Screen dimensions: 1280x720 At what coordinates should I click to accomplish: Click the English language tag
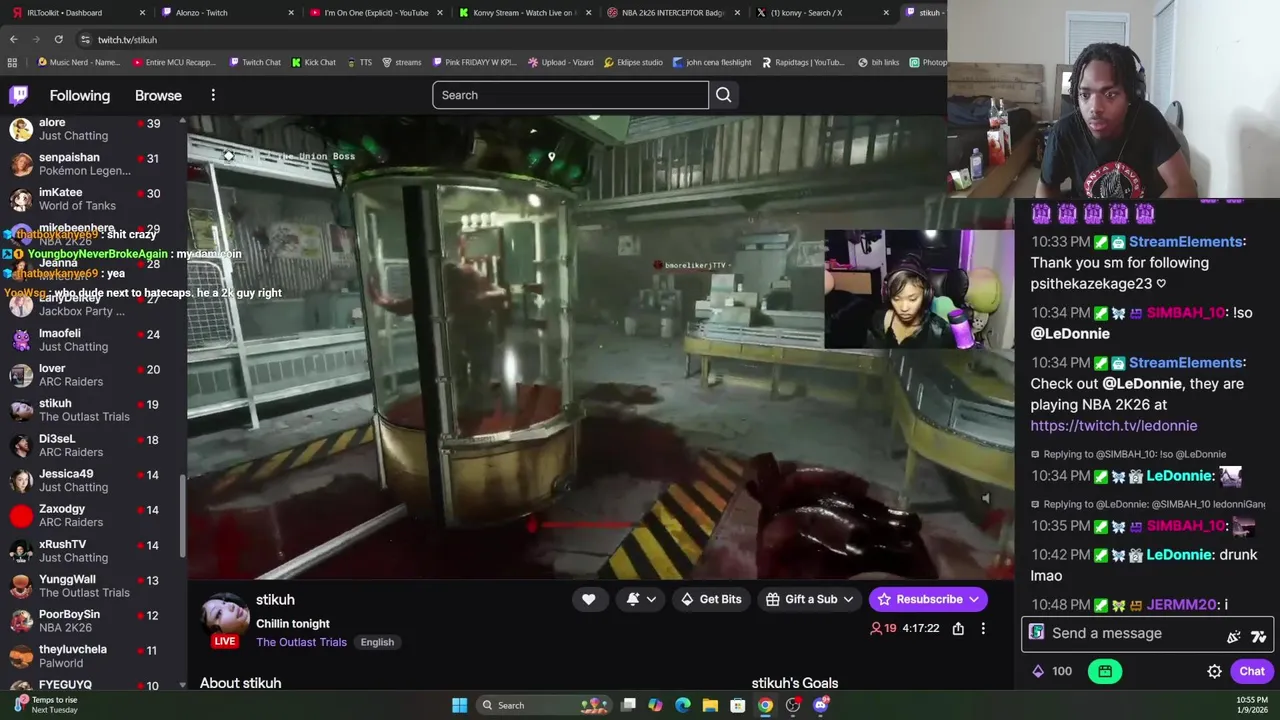(377, 642)
